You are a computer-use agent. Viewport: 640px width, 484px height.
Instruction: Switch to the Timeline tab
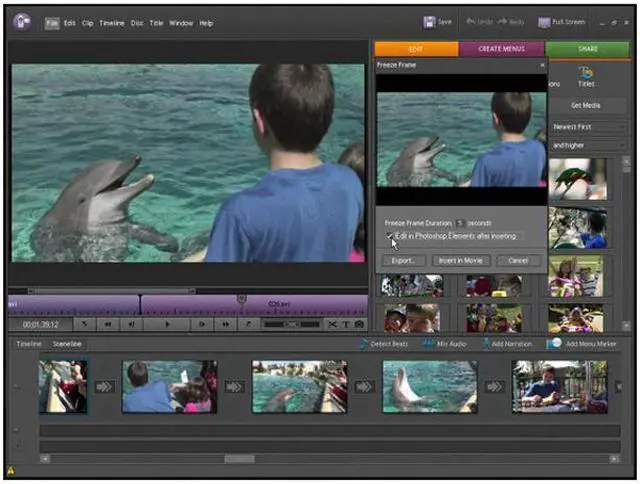[29, 344]
